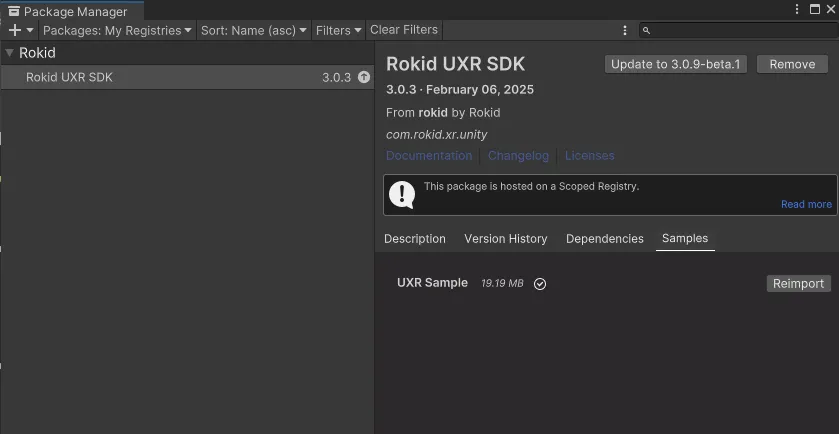Open the add package dropdown arrow
839x434 pixels.
click(30, 31)
